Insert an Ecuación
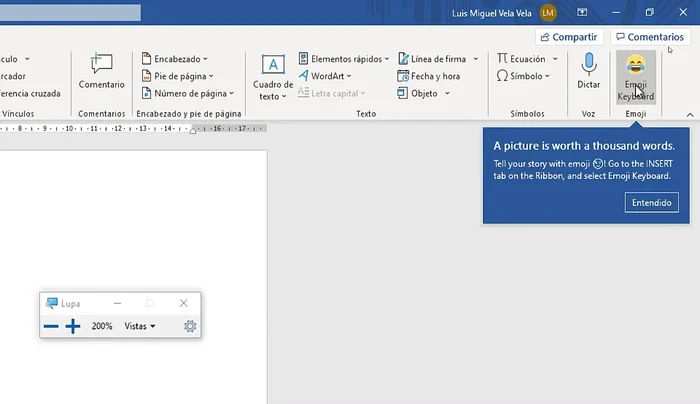 click(521, 58)
